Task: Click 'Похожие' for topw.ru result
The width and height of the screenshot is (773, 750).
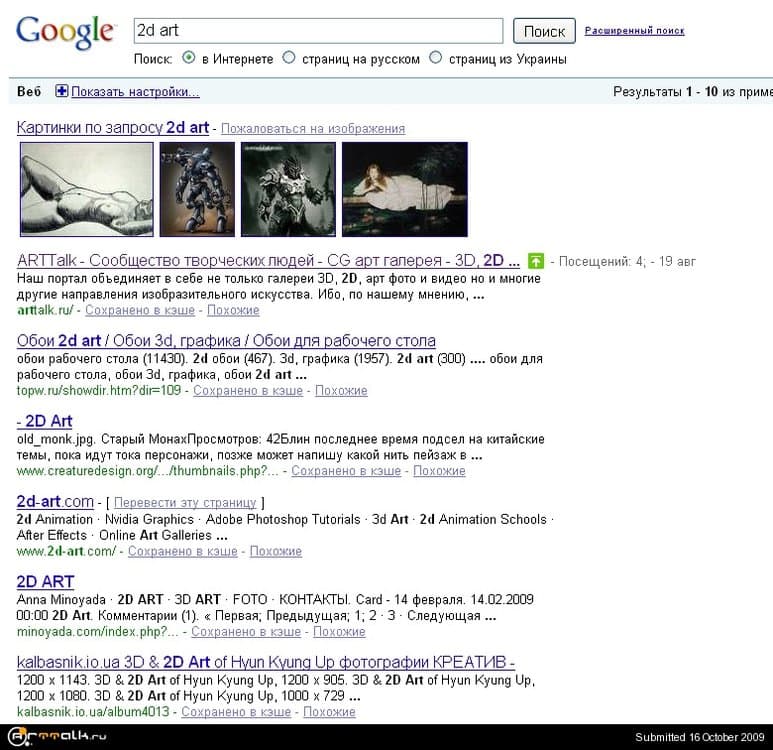Action: click(x=341, y=391)
